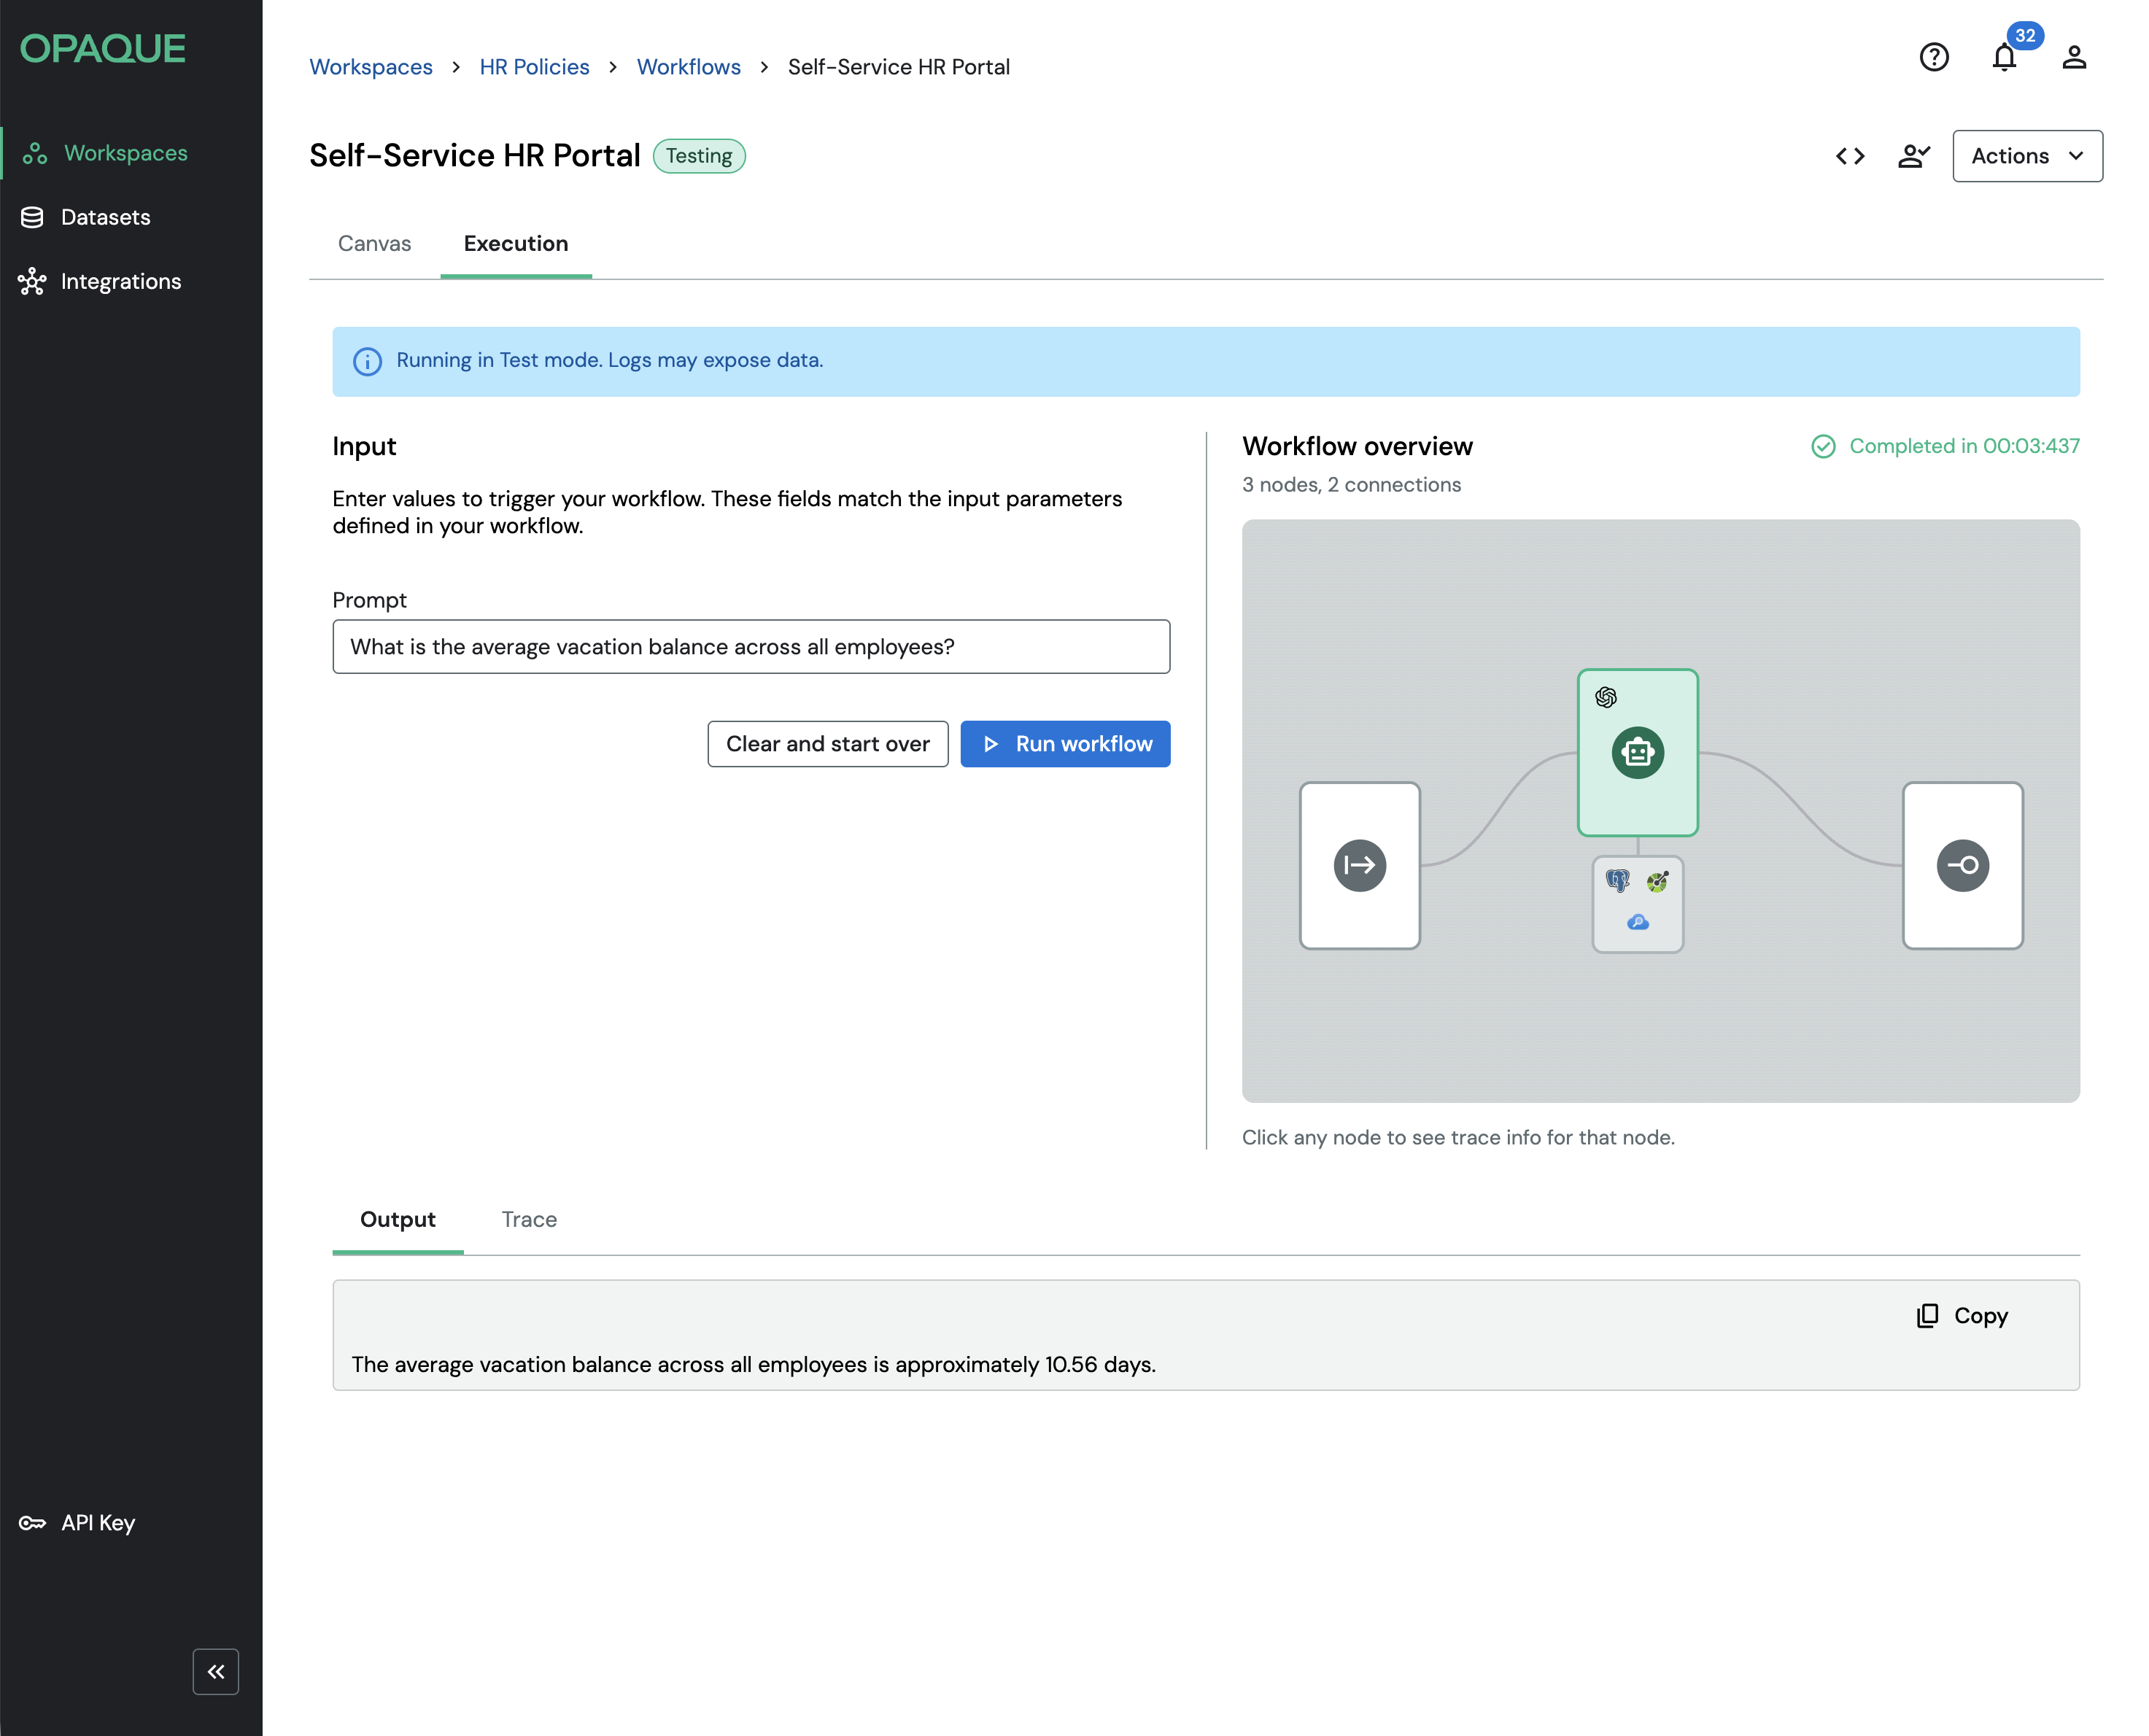Click the code view brackets icon
This screenshot has width=2149, height=1736.
pyautogui.click(x=1849, y=156)
